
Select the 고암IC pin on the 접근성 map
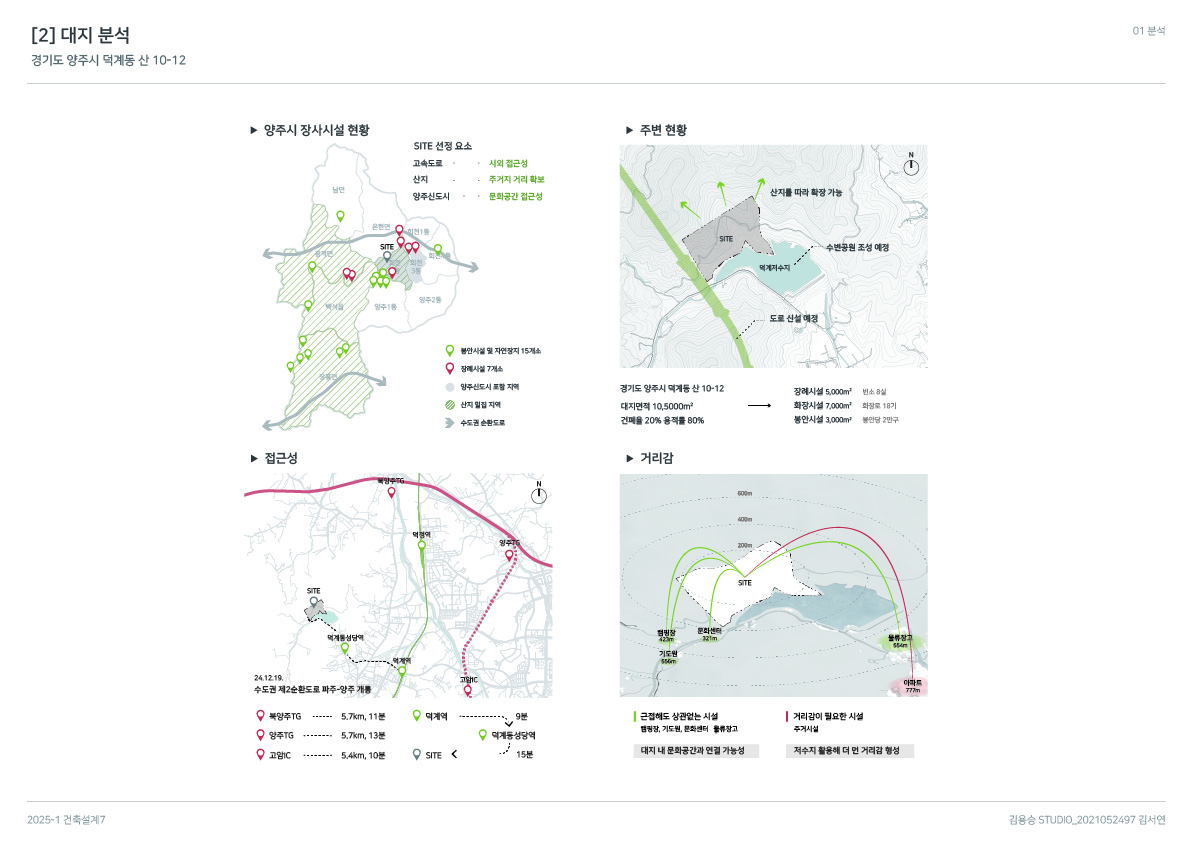[468, 689]
